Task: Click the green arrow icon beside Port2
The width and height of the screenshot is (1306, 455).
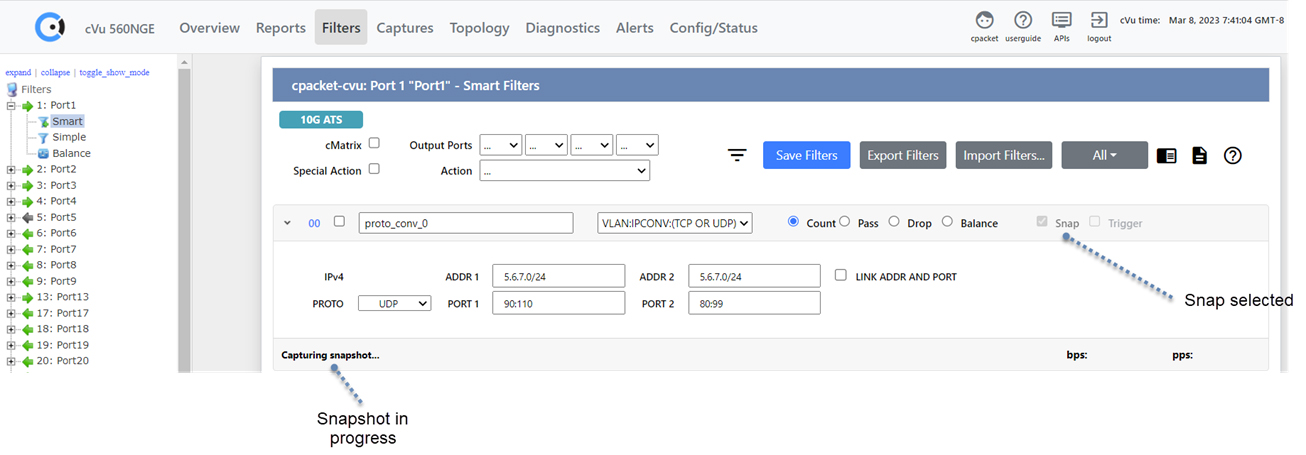Action: 28,169
